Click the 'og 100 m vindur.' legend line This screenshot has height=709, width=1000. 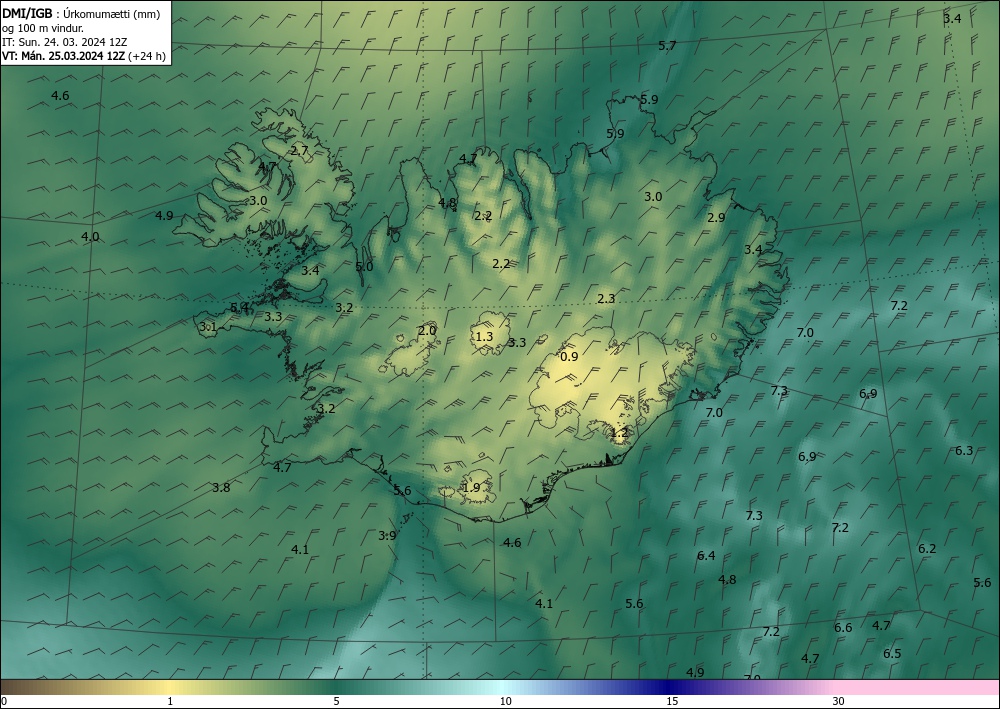(x=43, y=28)
